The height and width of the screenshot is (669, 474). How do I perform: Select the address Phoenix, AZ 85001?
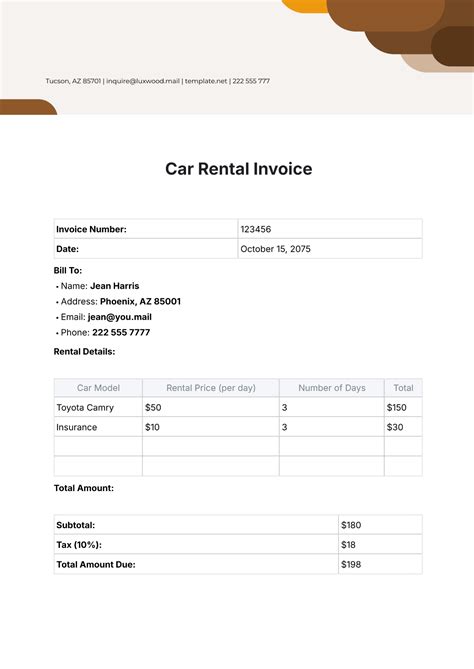coord(140,301)
